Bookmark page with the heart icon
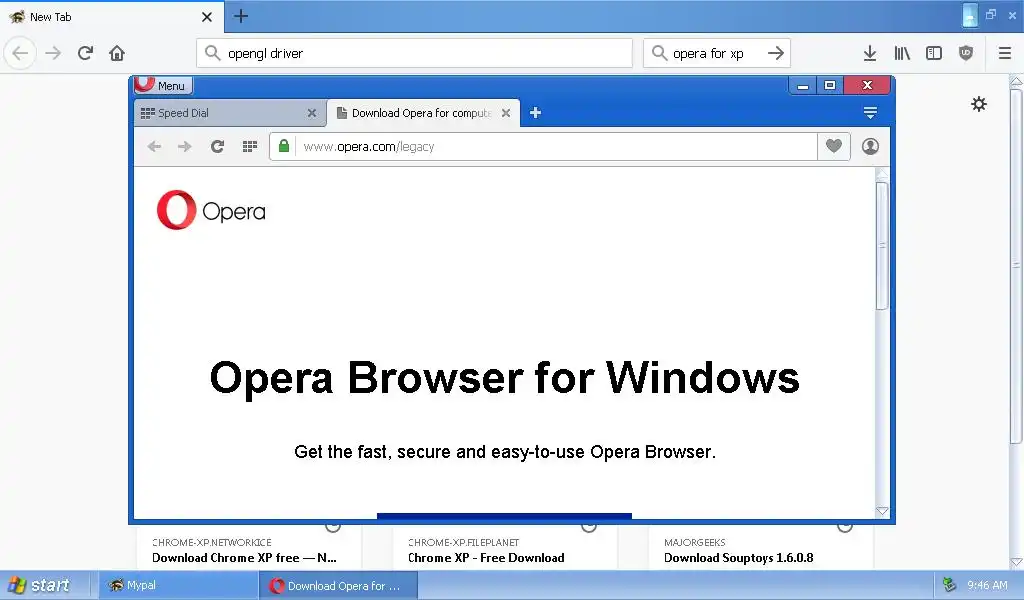The width and height of the screenshot is (1024, 600). point(834,146)
